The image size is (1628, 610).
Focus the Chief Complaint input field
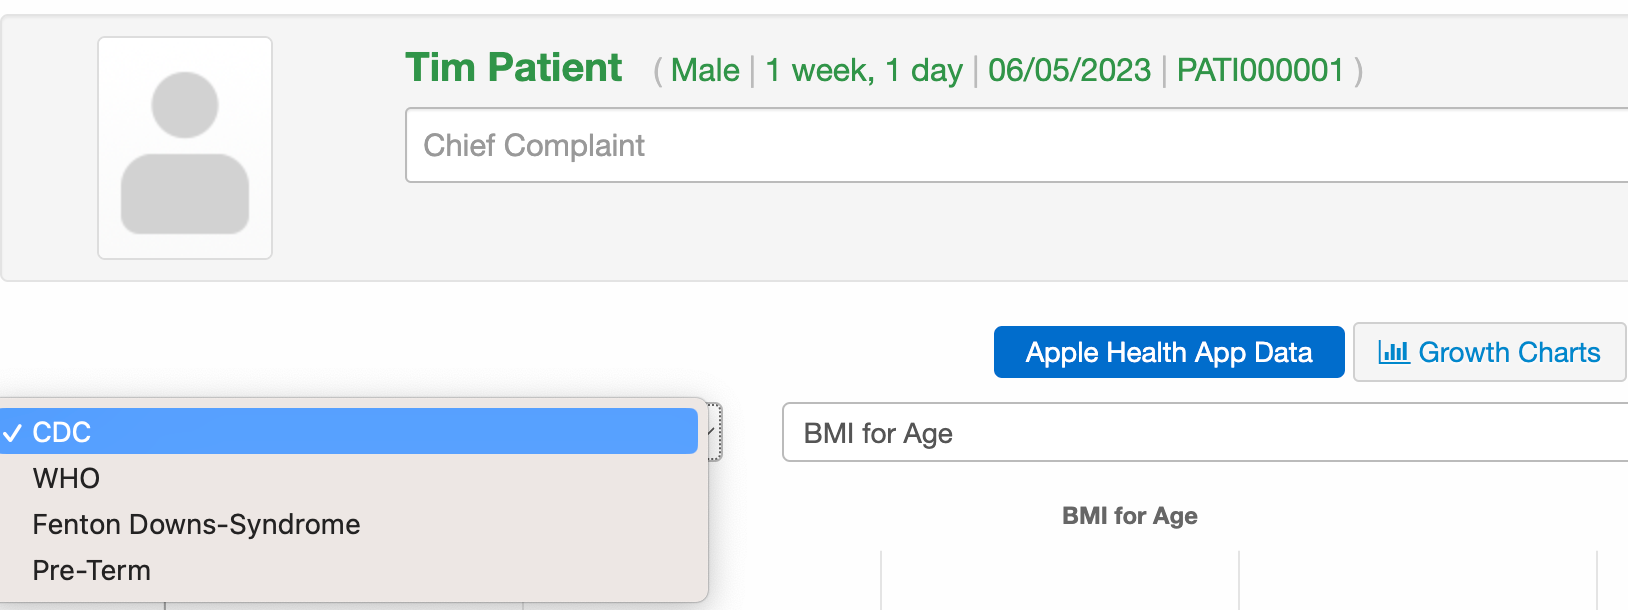tap(1000, 146)
